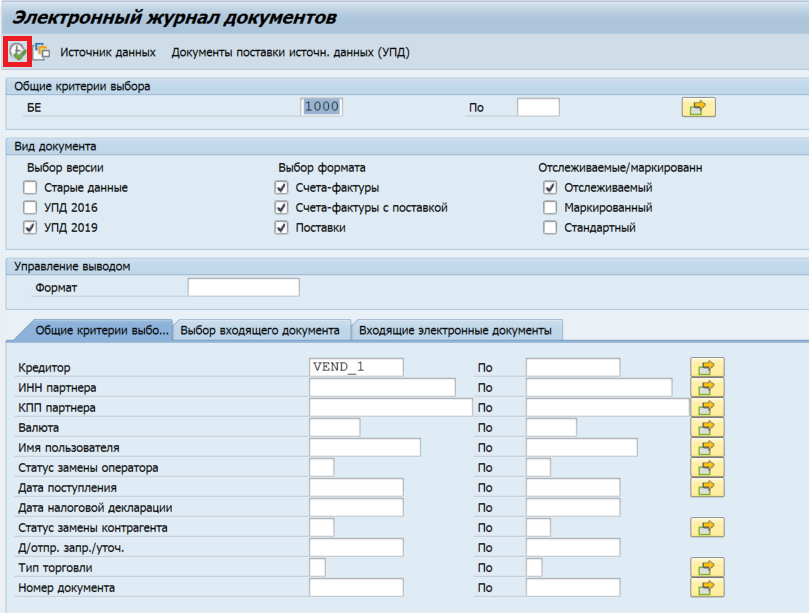Screen dimensions: 809x613
Task: Enable the Старые данные checkbox
Action: coord(31,187)
